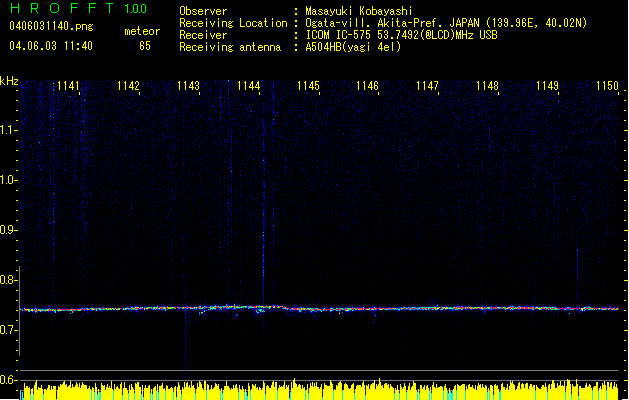Click the 0.8 kHz axis label
This screenshot has height=400, width=629.
point(8,280)
